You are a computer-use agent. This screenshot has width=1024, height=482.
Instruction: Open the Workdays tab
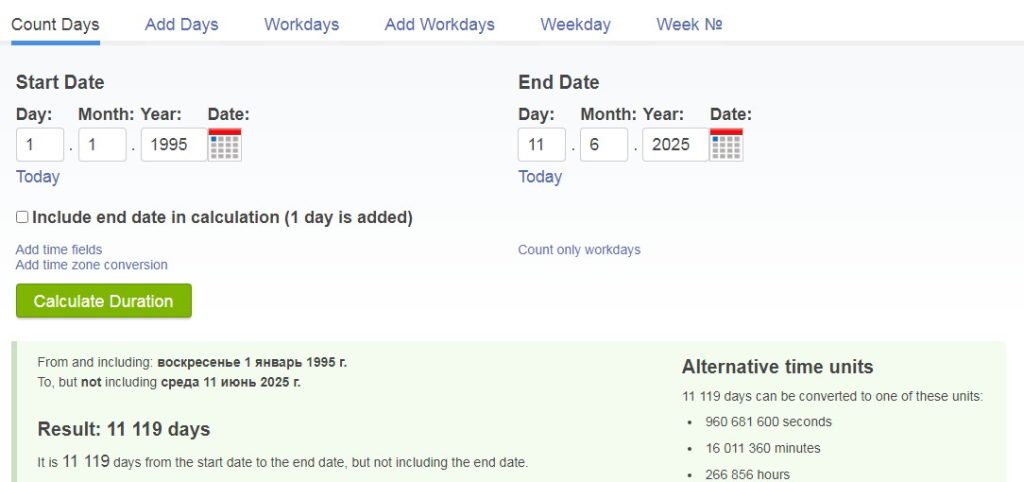click(x=302, y=25)
